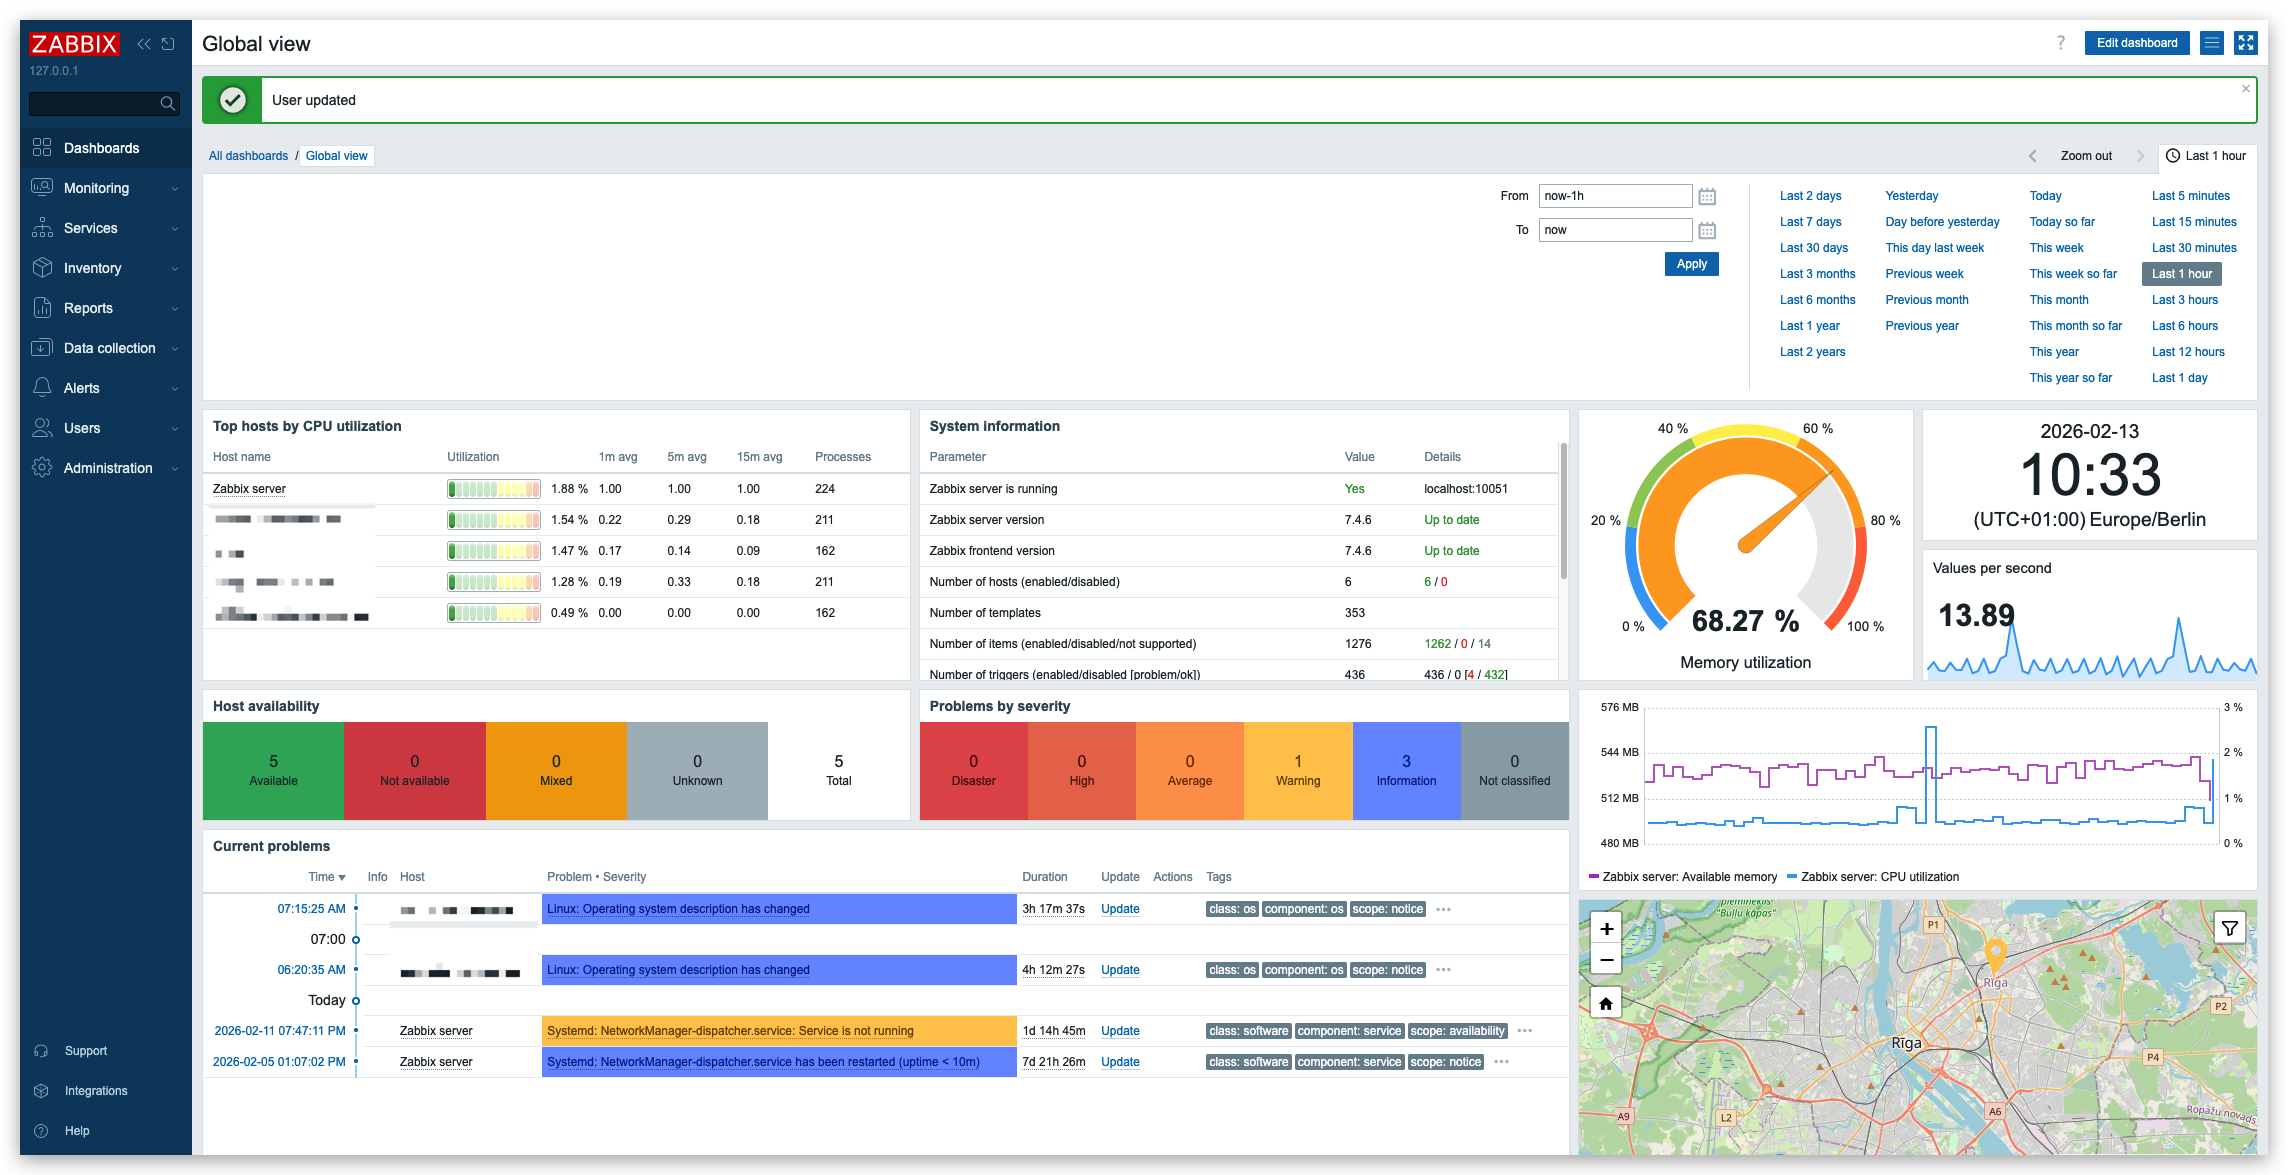Select Yesterday time range

[1911, 196]
